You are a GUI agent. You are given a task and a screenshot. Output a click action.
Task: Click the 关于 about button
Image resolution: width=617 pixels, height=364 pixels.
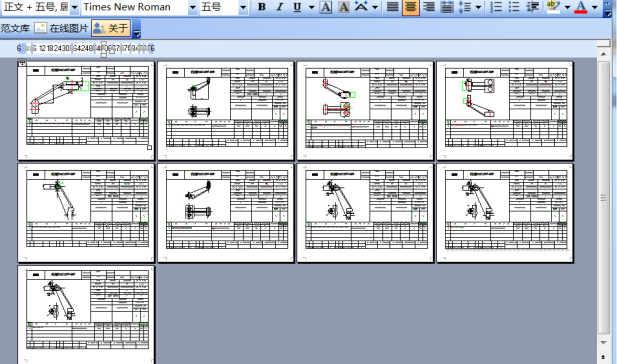click(111, 28)
